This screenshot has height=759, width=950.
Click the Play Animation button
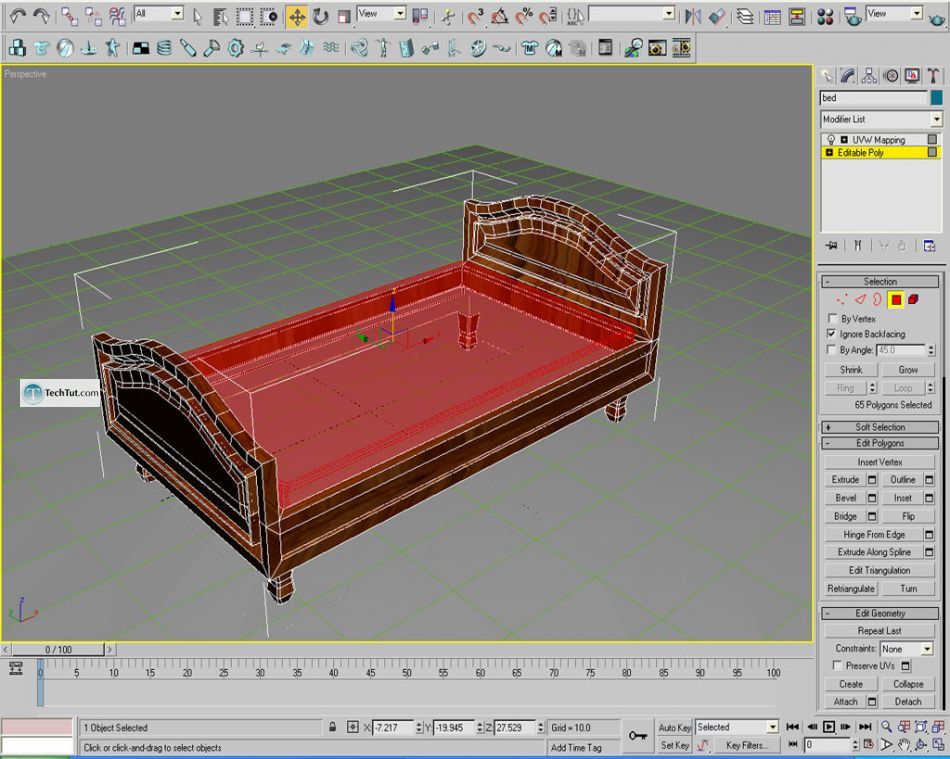pos(828,727)
